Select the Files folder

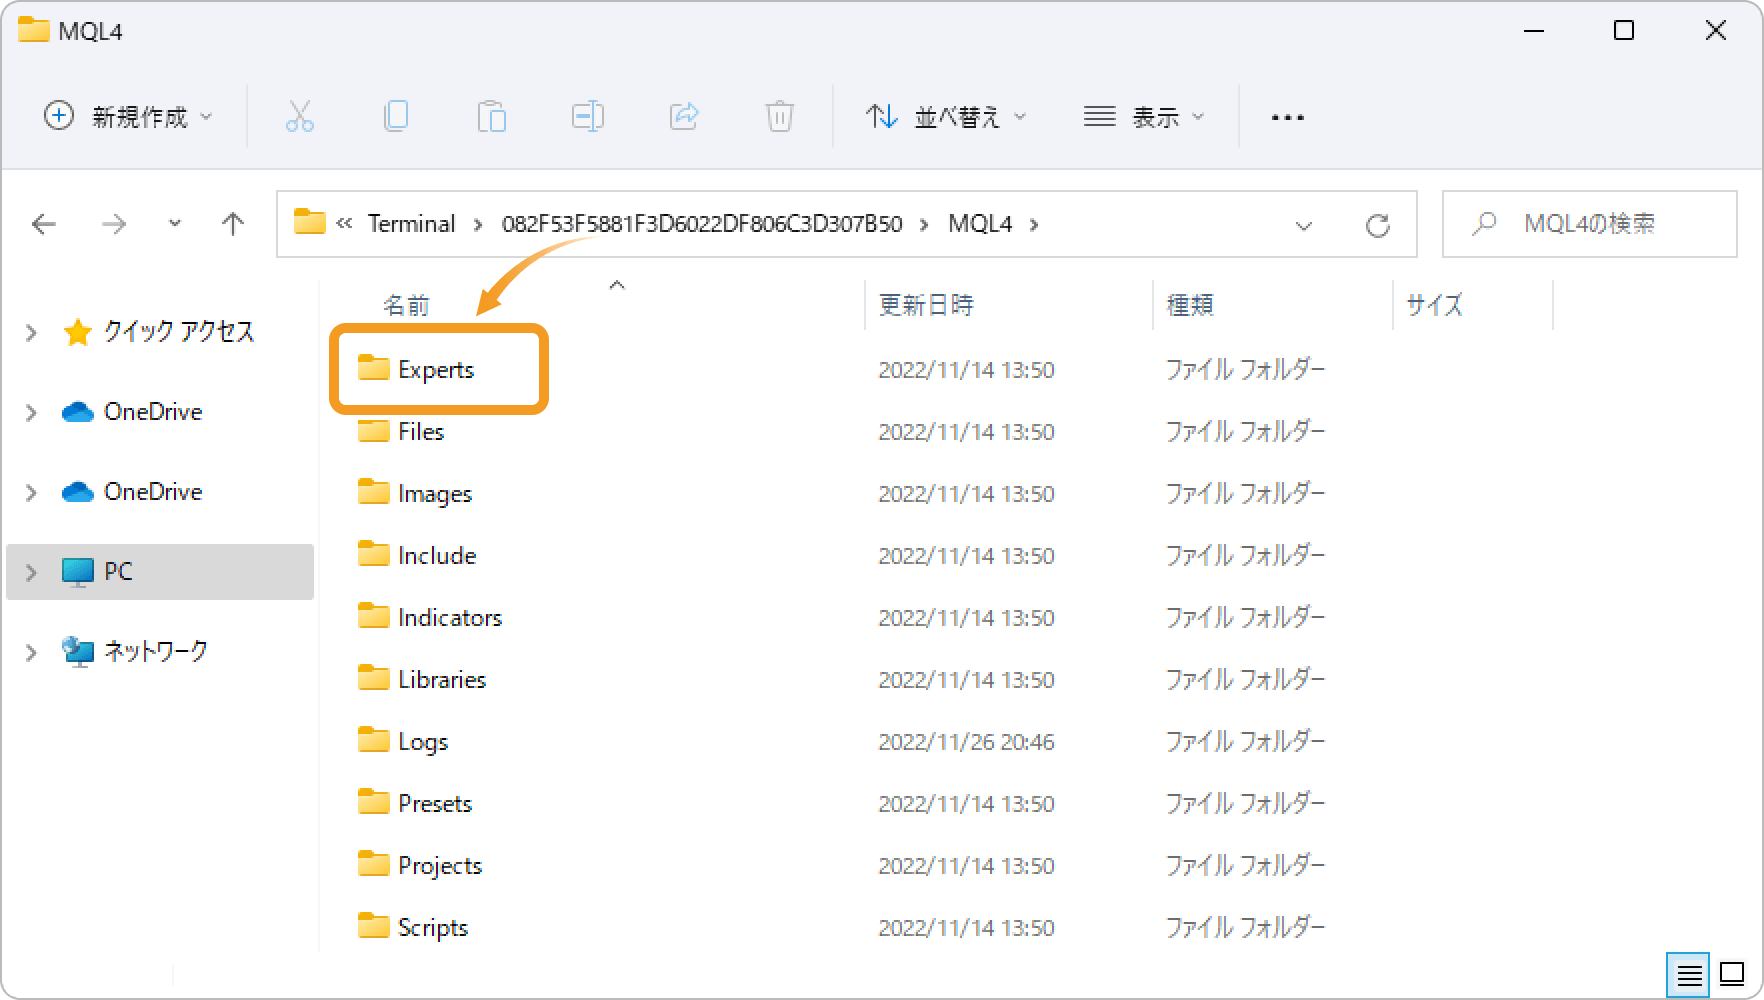click(420, 432)
